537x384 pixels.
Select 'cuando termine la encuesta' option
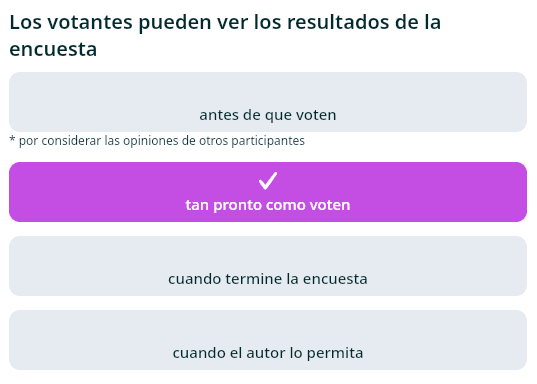268,266
